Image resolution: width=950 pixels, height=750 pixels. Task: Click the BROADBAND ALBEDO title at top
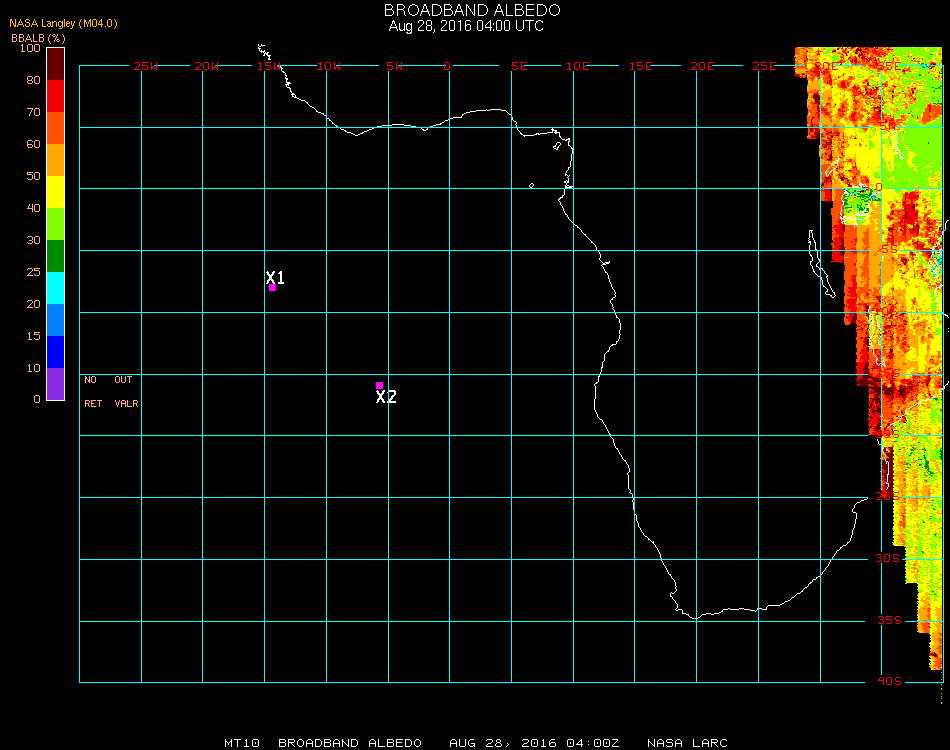(472, 10)
